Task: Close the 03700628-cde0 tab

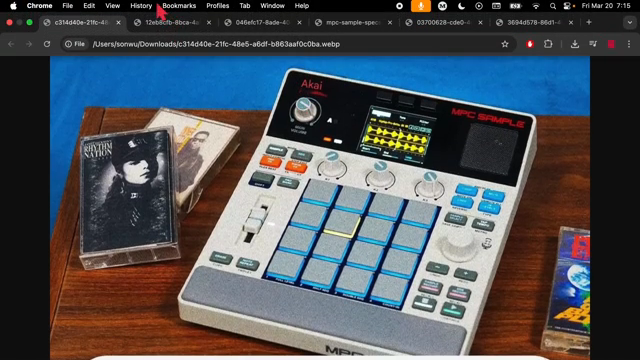Action: [x=480, y=22]
